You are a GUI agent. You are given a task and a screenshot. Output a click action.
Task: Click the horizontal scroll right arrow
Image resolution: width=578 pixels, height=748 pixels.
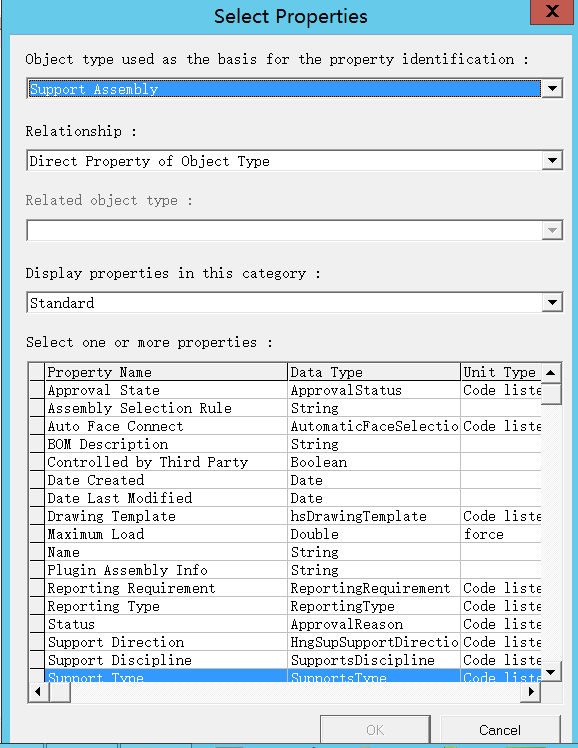(531, 692)
